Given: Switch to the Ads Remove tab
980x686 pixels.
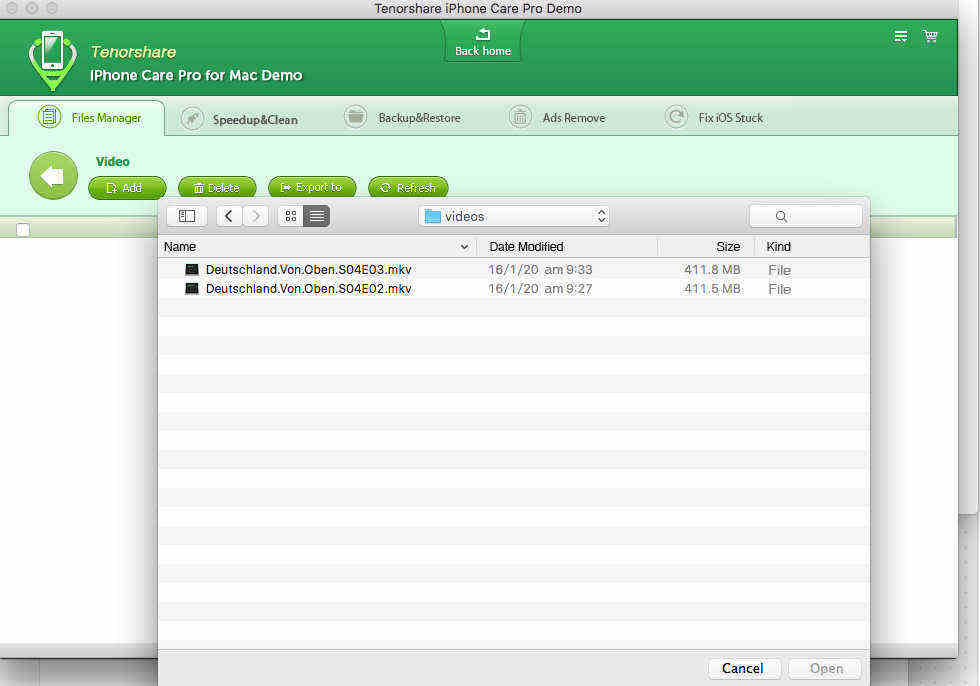Looking at the screenshot, I should click(558, 117).
